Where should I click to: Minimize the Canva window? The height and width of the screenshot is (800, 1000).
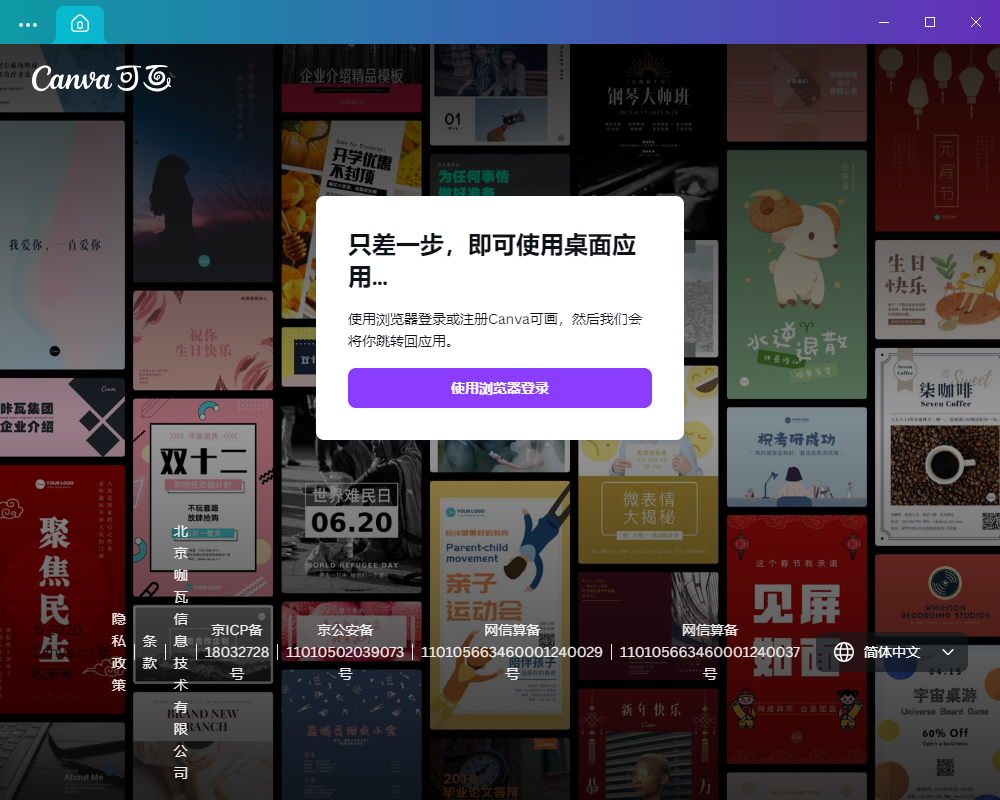pyautogui.click(x=884, y=22)
